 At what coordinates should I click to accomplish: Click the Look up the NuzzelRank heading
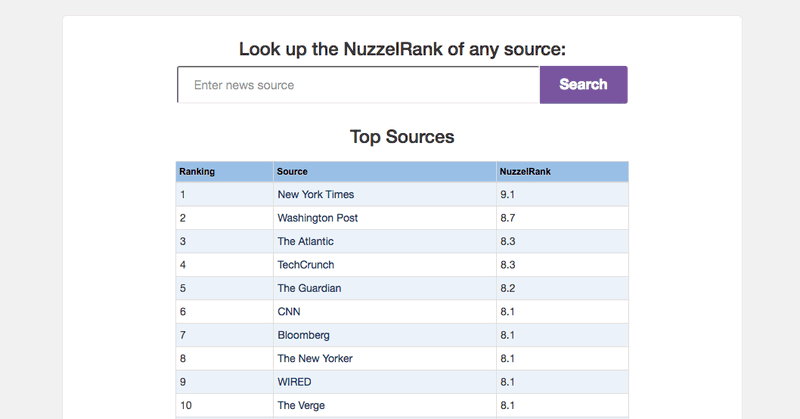pyautogui.click(x=402, y=49)
